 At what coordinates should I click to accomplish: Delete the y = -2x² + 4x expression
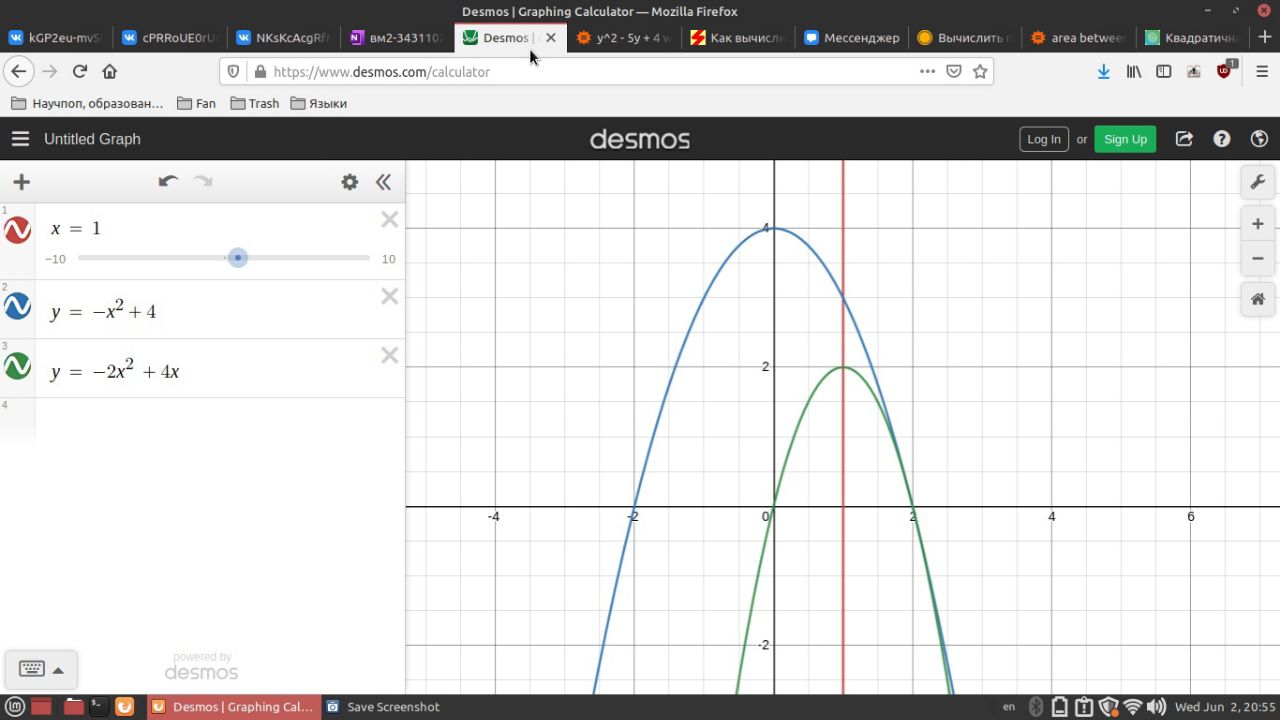click(x=390, y=356)
